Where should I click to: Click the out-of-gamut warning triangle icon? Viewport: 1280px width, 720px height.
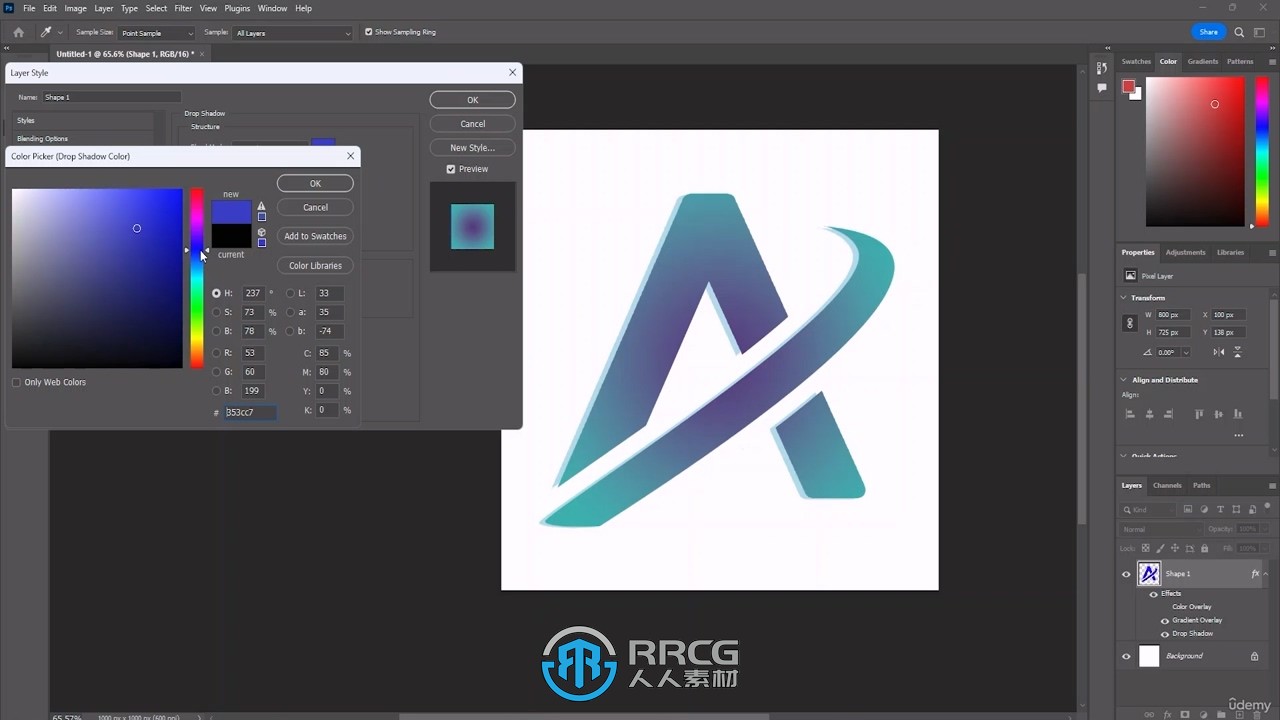coord(261,206)
